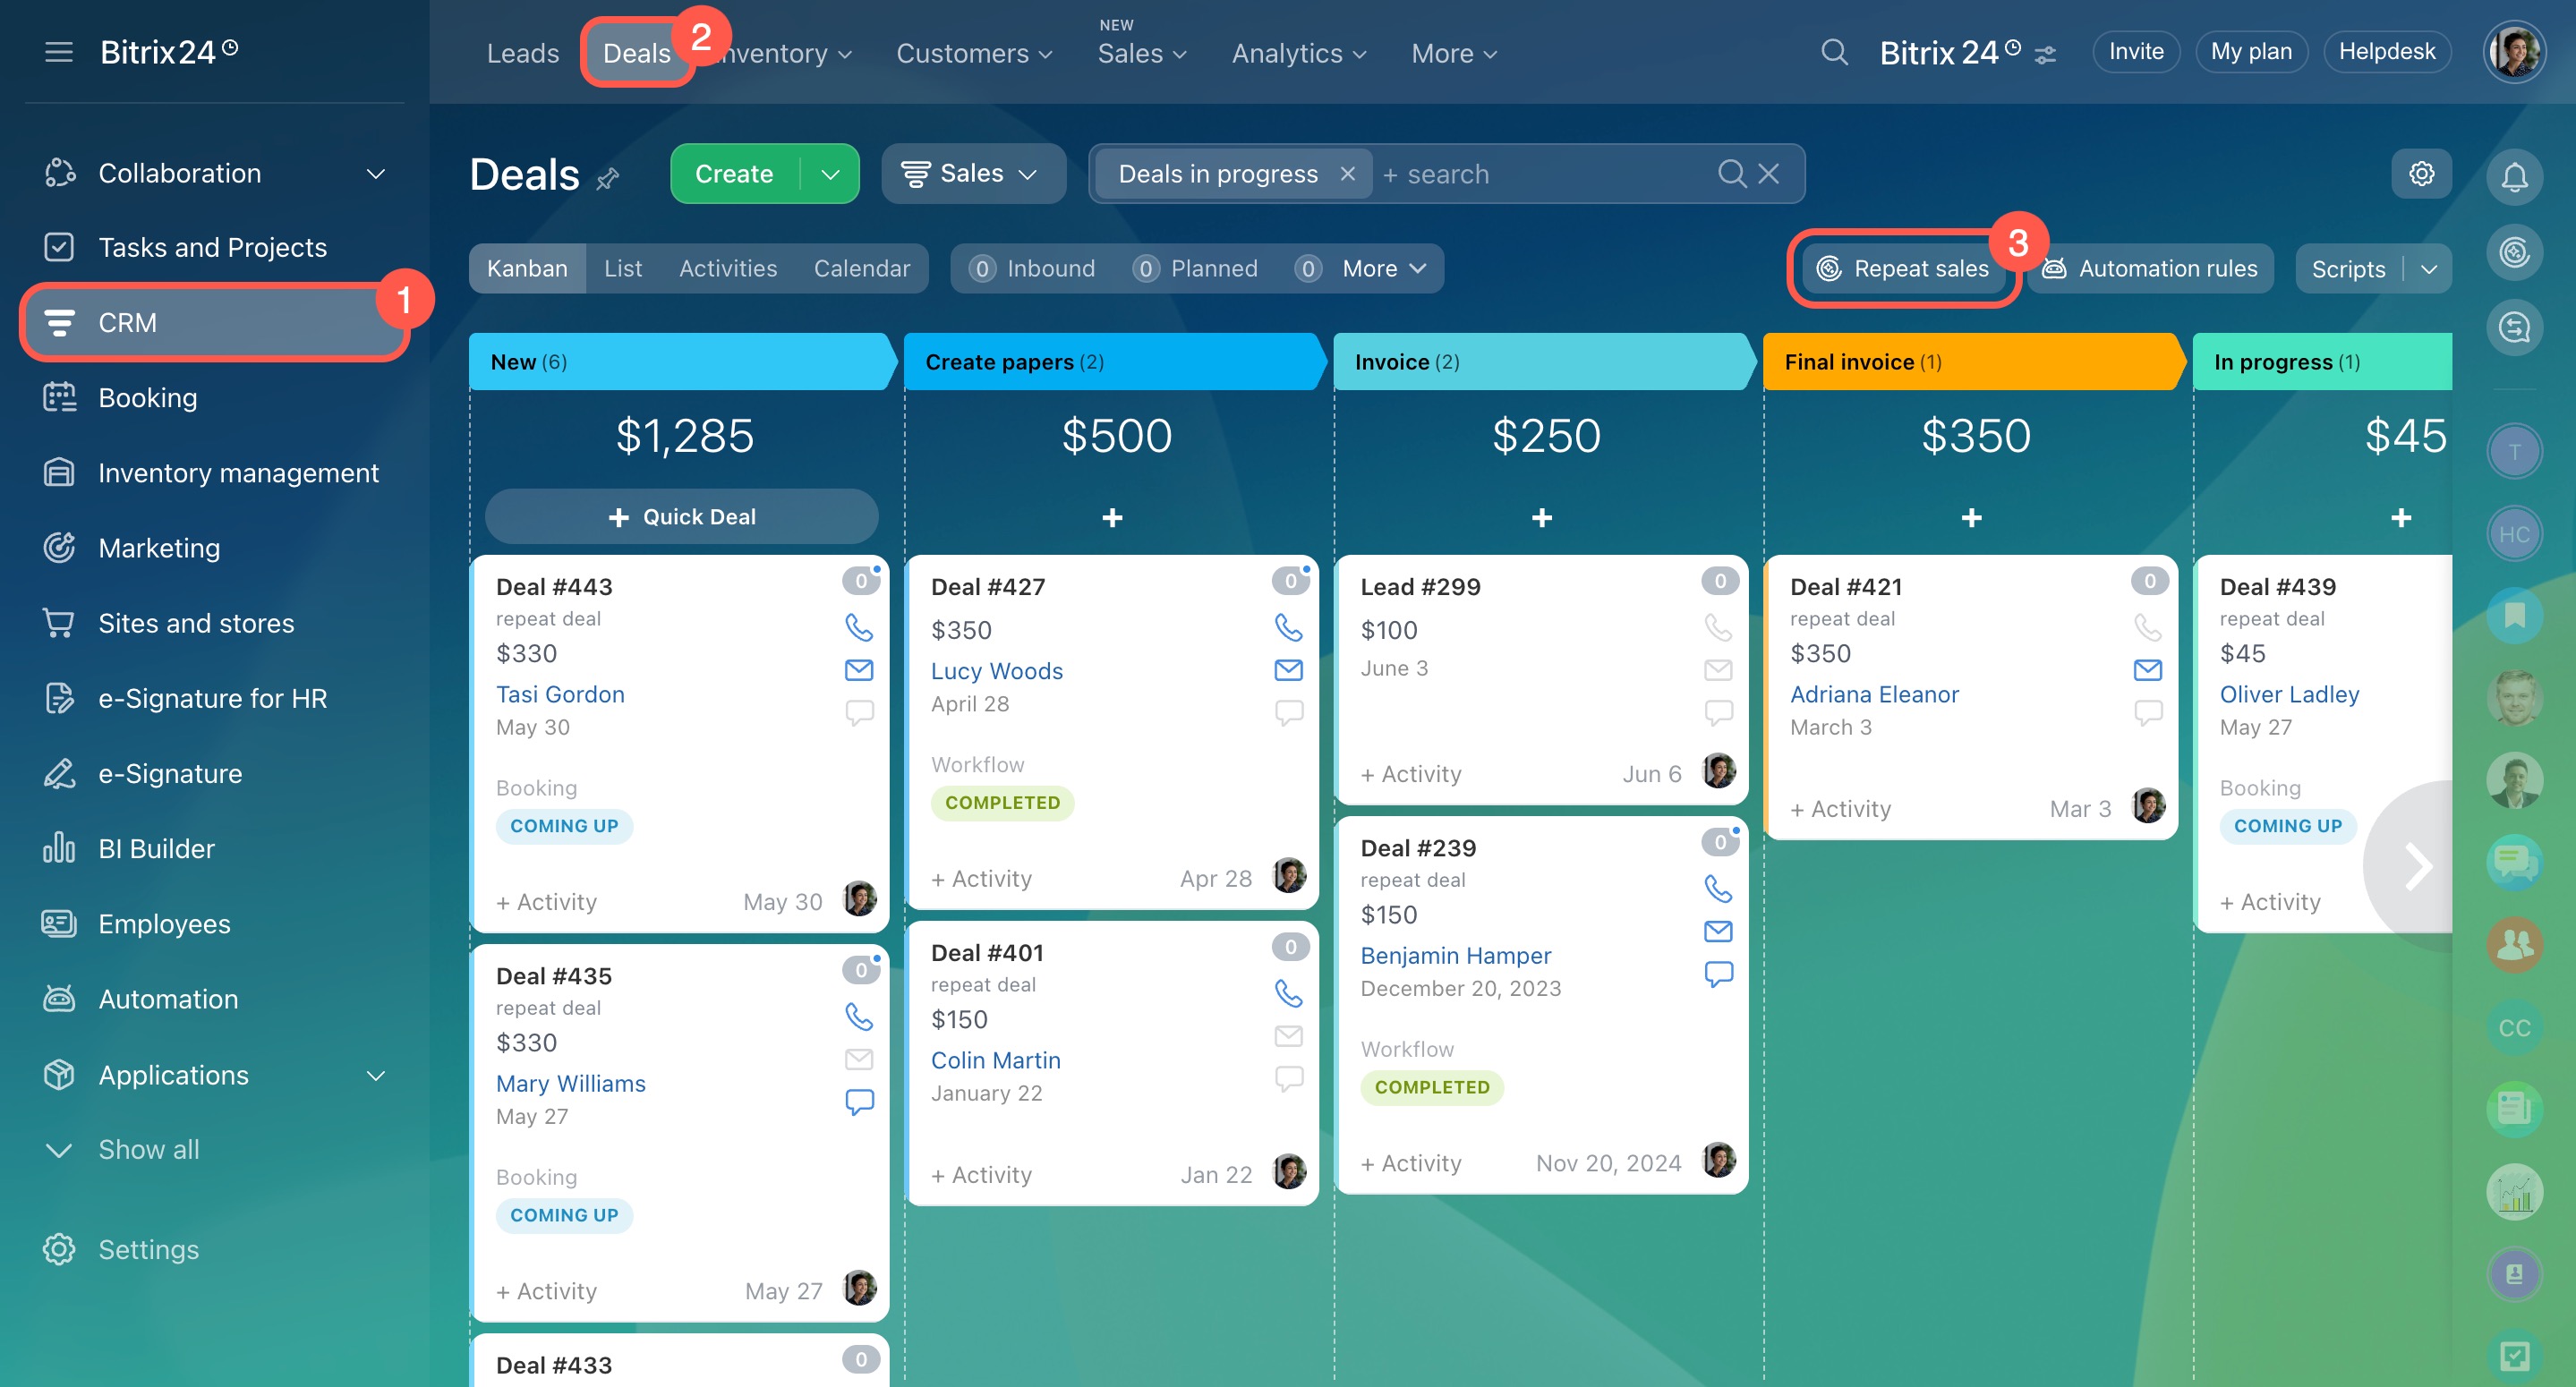Click the header search magnifier icon
Image resolution: width=2576 pixels, height=1387 pixels.
[x=1834, y=52]
